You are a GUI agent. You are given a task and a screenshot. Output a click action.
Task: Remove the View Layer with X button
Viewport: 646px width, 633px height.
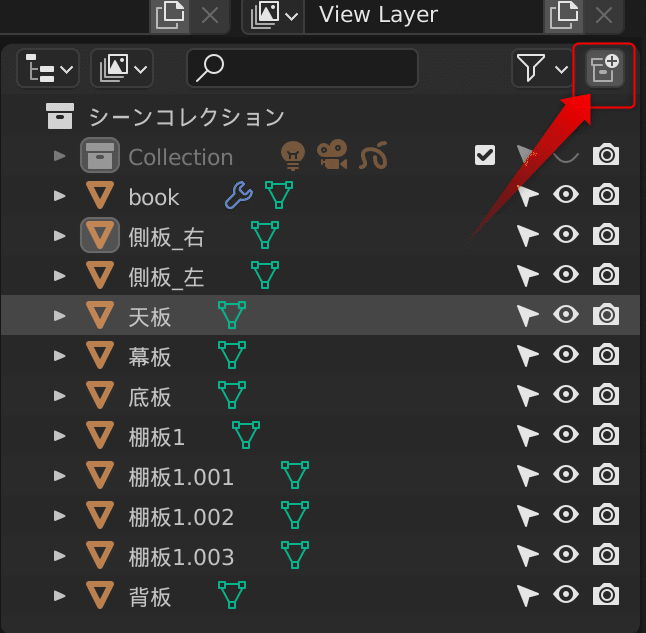[604, 16]
